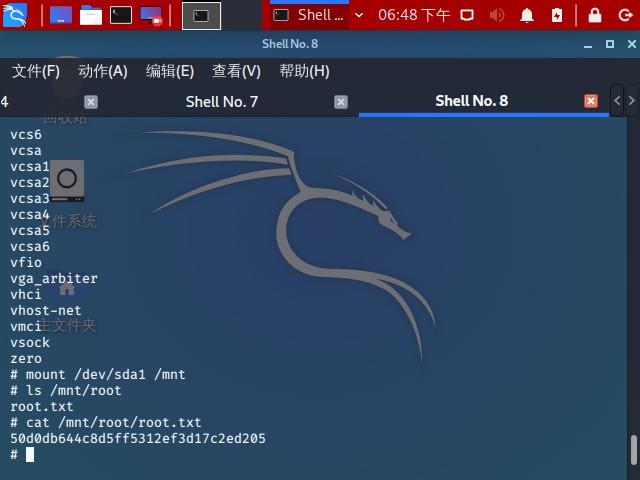Open the file manager launcher icon
The width and height of the screenshot is (640, 480).
tap(91, 15)
